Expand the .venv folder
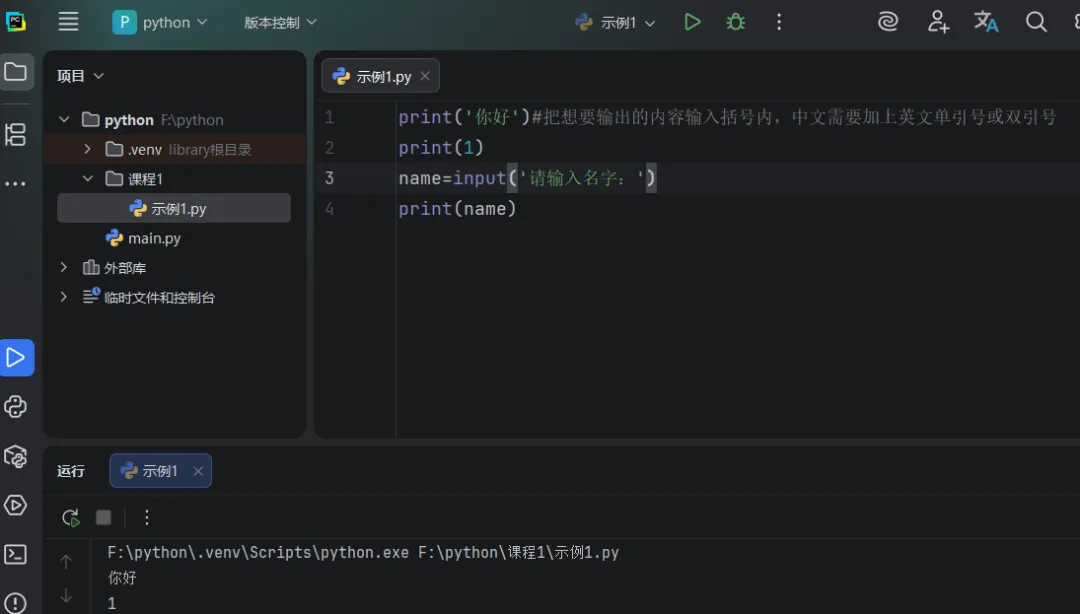Image resolution: width=1080 pixels, height=614 pixels. 87,149
